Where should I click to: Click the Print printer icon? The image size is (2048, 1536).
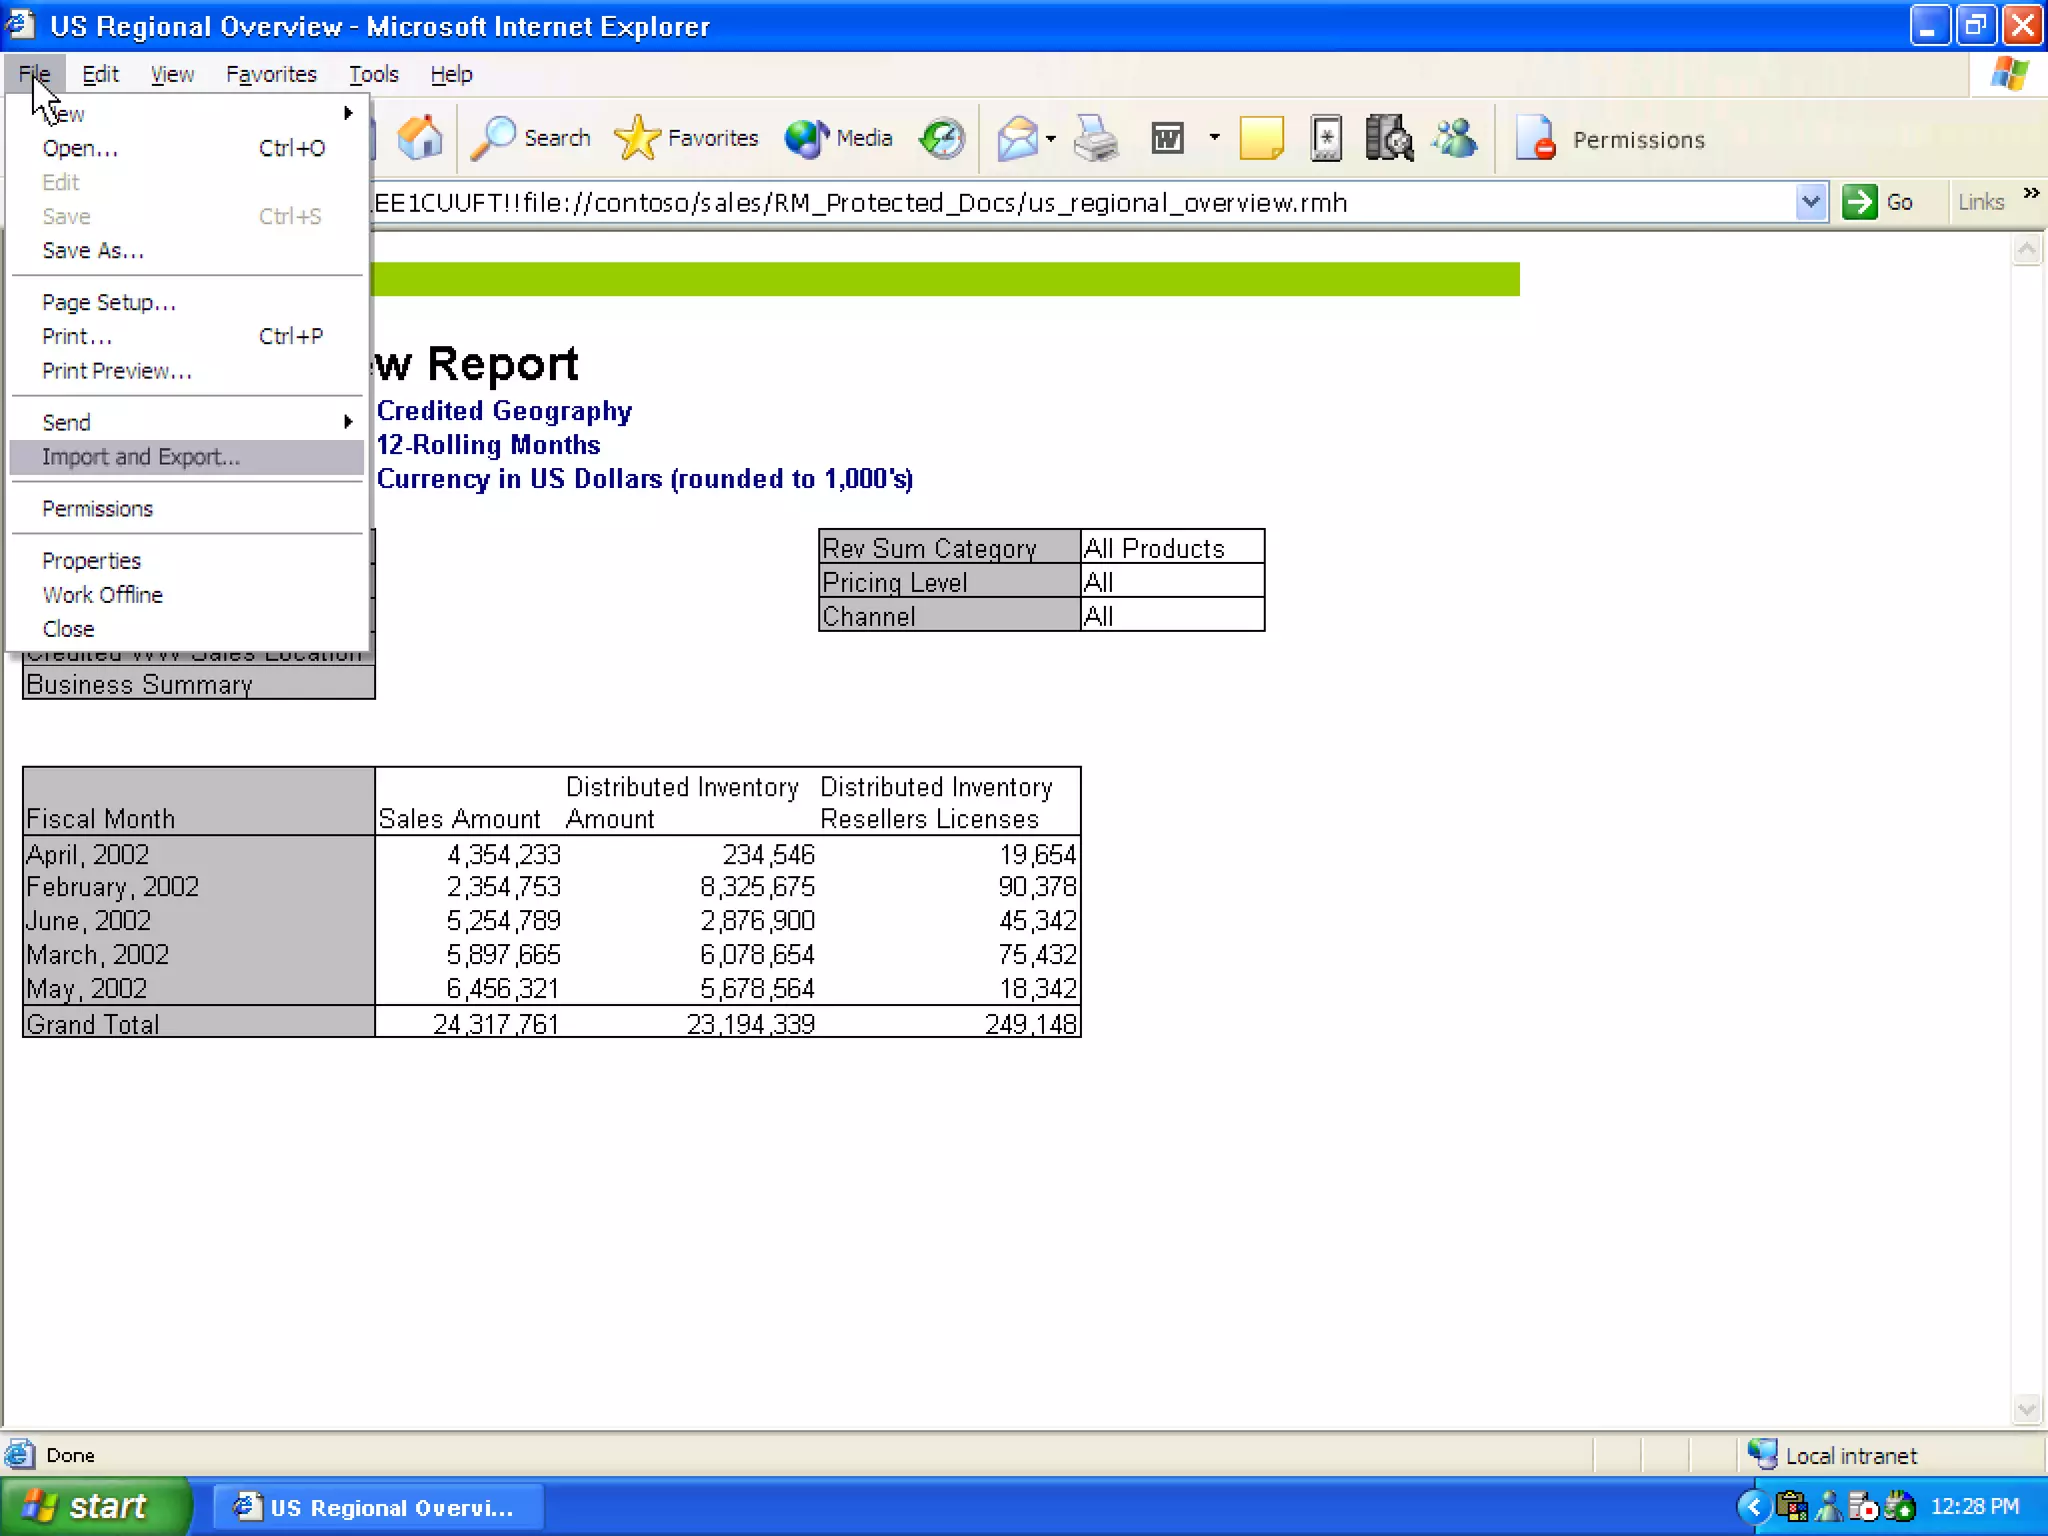coord(1096,138)
